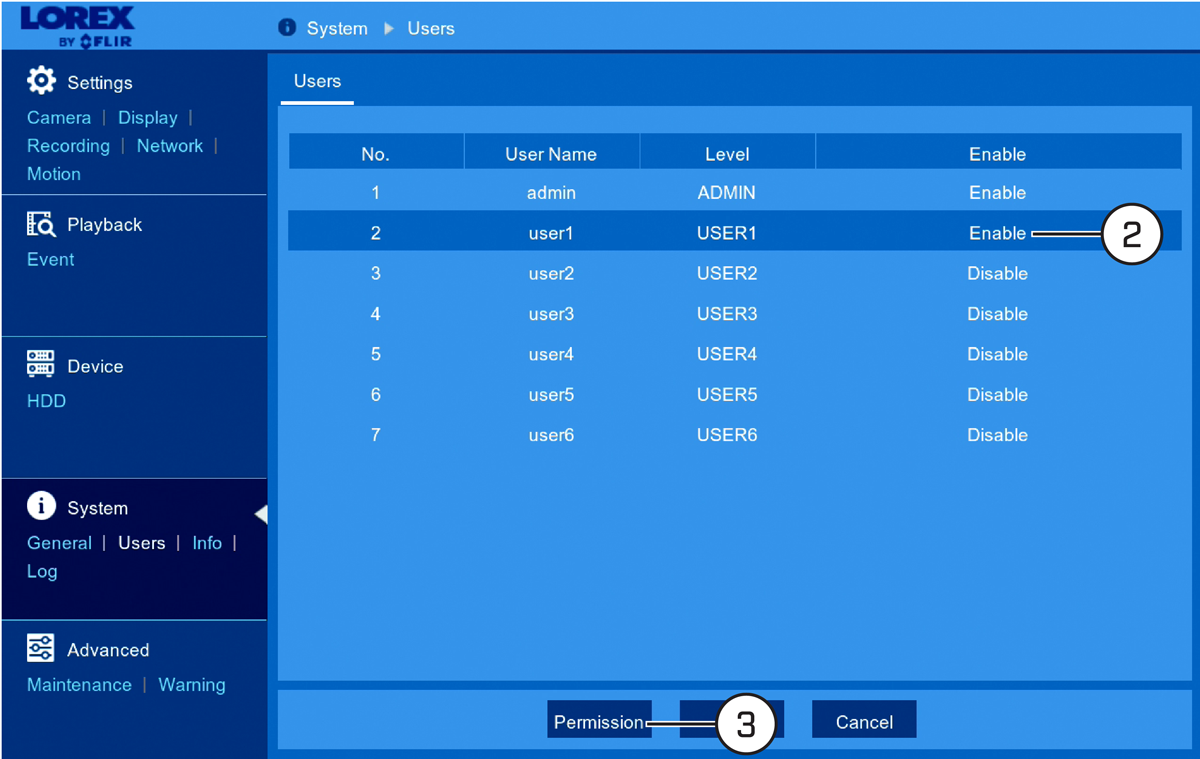Click System in the breadcrumb
This screenshot has height=759, width=1200.
(337, 28)
